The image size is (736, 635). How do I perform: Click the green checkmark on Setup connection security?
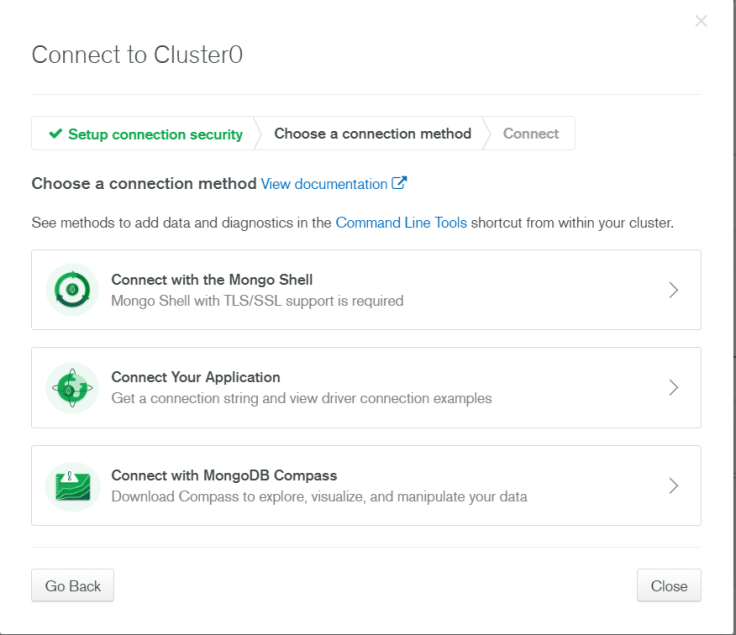[x=55, y=134]
